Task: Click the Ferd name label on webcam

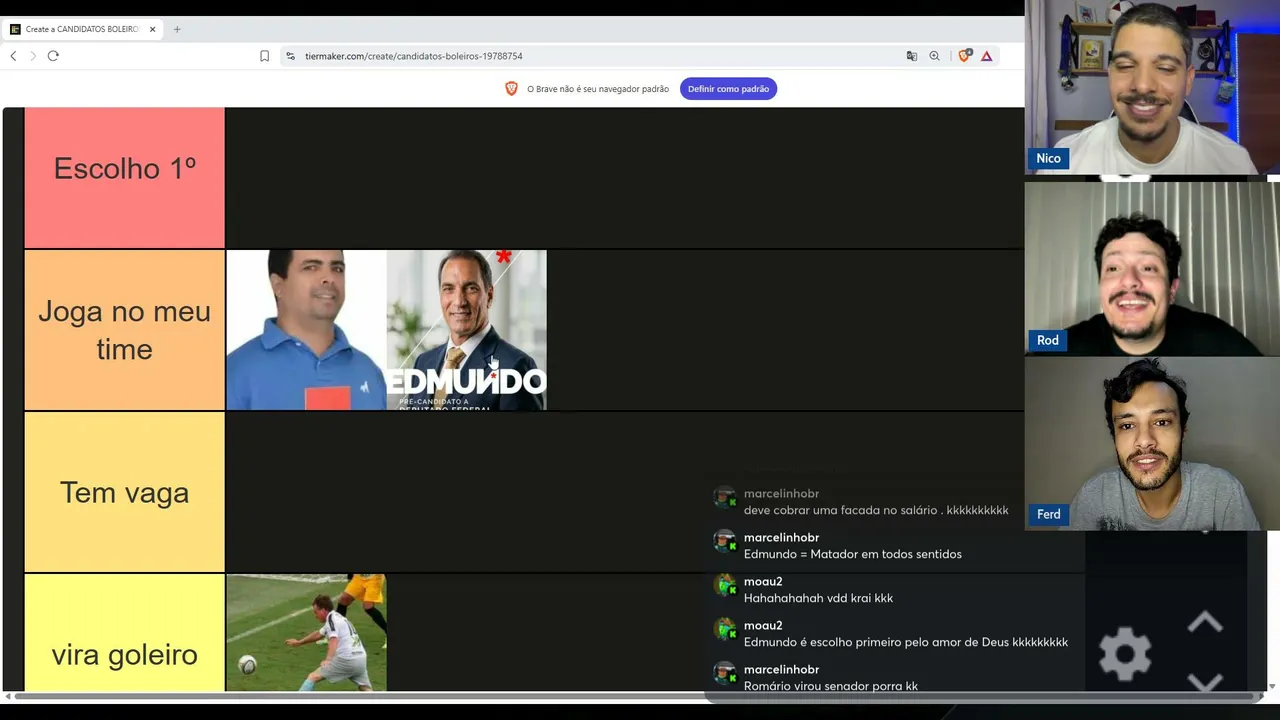Action: point(1048,514)
